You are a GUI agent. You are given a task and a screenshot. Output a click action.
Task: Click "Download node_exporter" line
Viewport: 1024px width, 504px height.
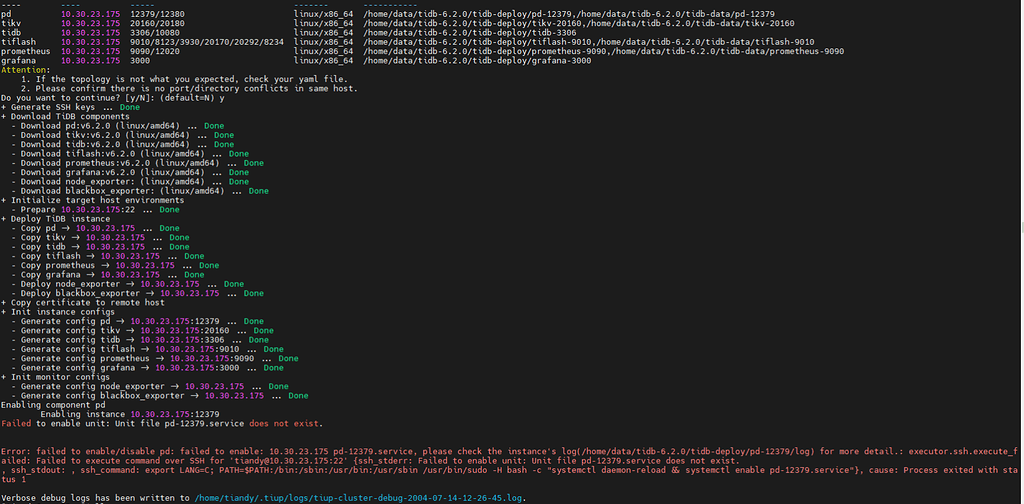click(x=130, y=181)
